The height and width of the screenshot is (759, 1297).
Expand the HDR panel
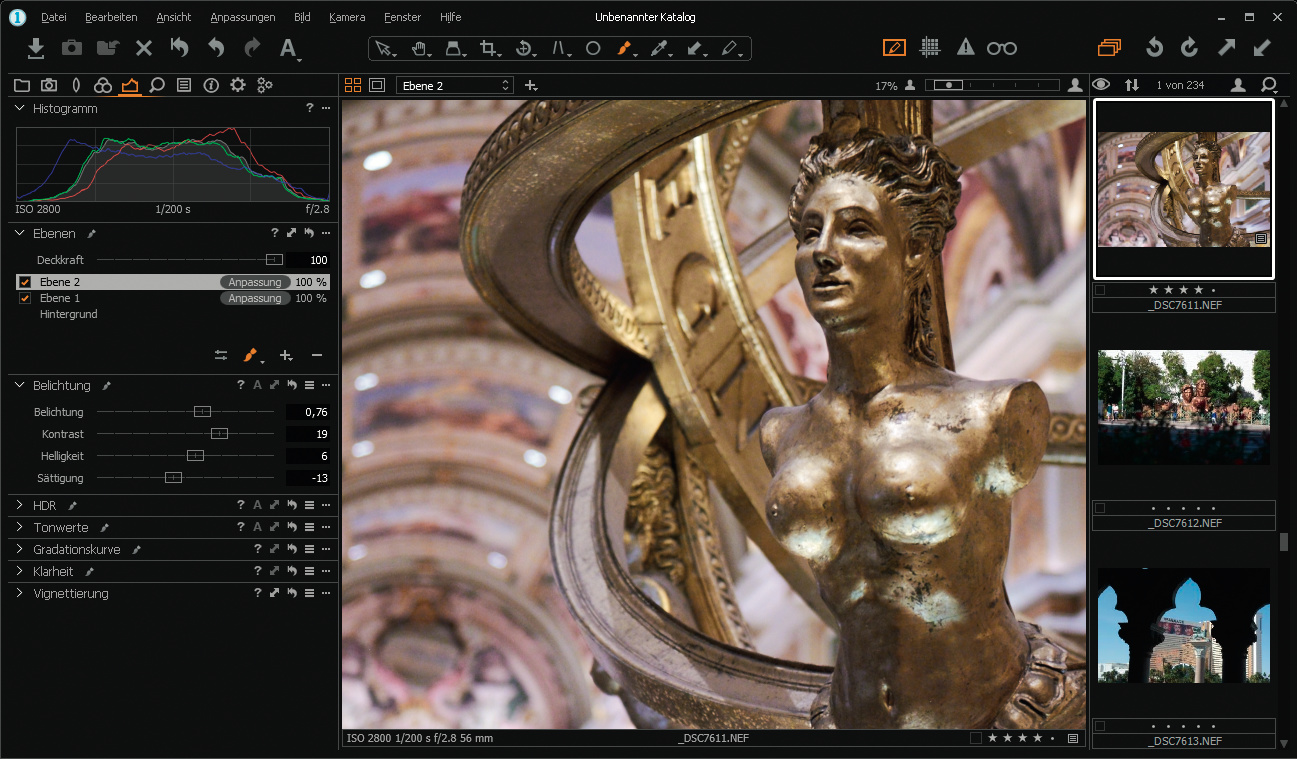click(x=20, y=505)
